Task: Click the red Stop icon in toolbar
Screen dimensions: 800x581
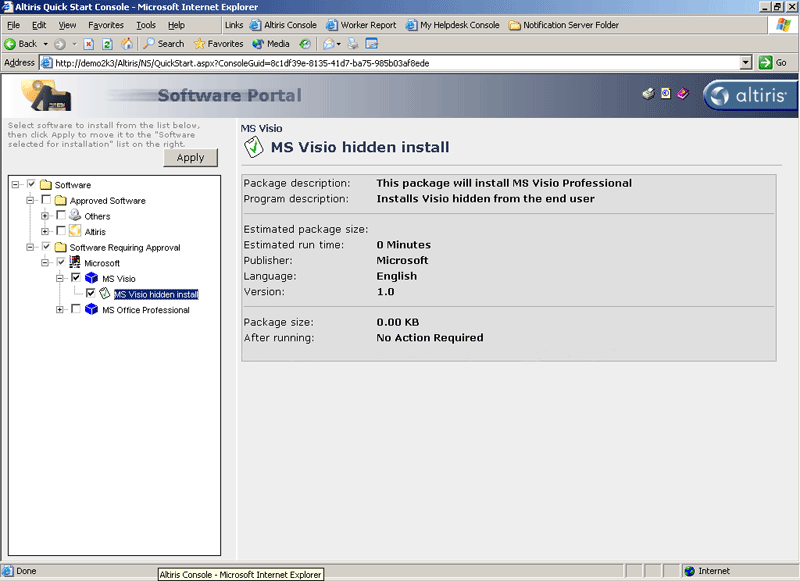Action: pyautogui.click(x=89, y=44)
